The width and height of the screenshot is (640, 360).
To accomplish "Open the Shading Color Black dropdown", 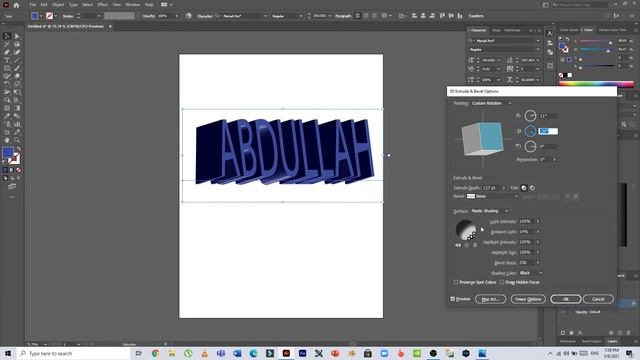I will pos(531,273).
